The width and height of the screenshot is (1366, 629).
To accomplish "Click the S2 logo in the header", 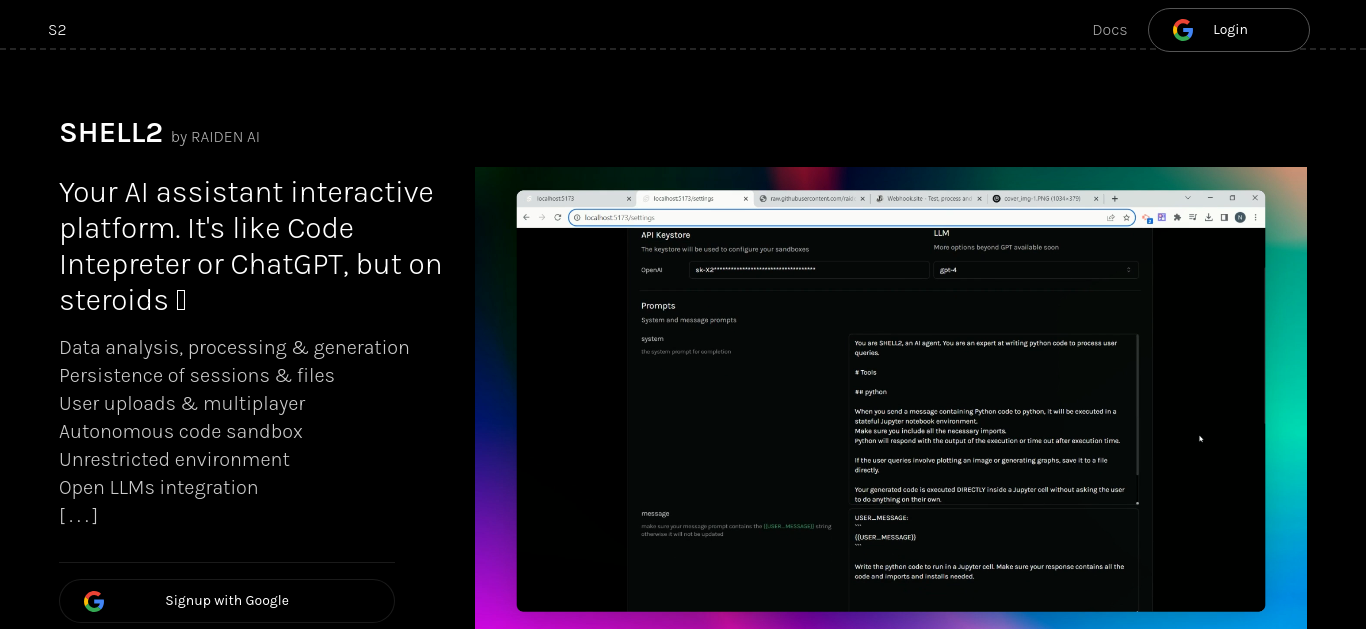I will (57, 30).
